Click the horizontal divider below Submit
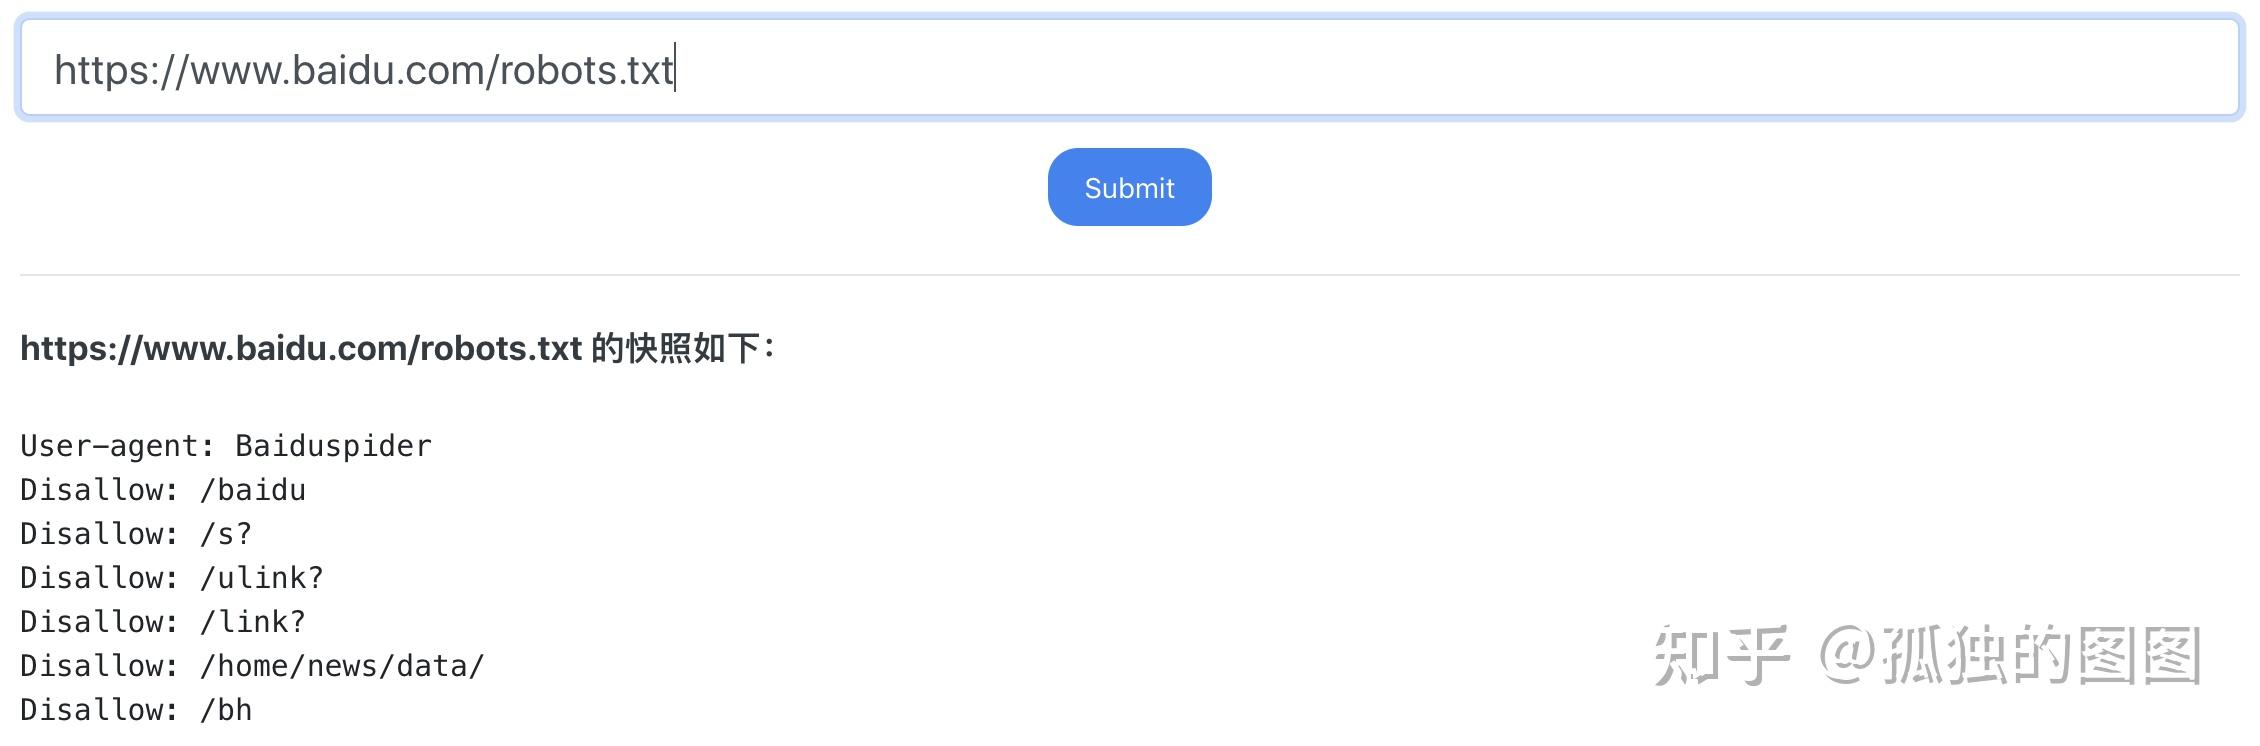2260x746 pixels. [x=1129, y=274]
